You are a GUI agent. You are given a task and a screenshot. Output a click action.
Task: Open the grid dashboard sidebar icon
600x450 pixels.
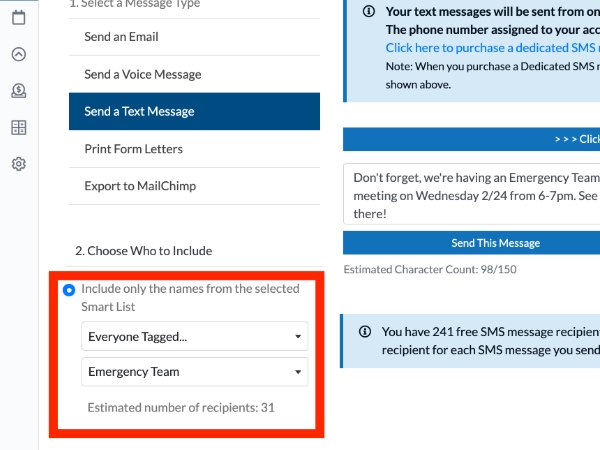click(x=18, y=127)
